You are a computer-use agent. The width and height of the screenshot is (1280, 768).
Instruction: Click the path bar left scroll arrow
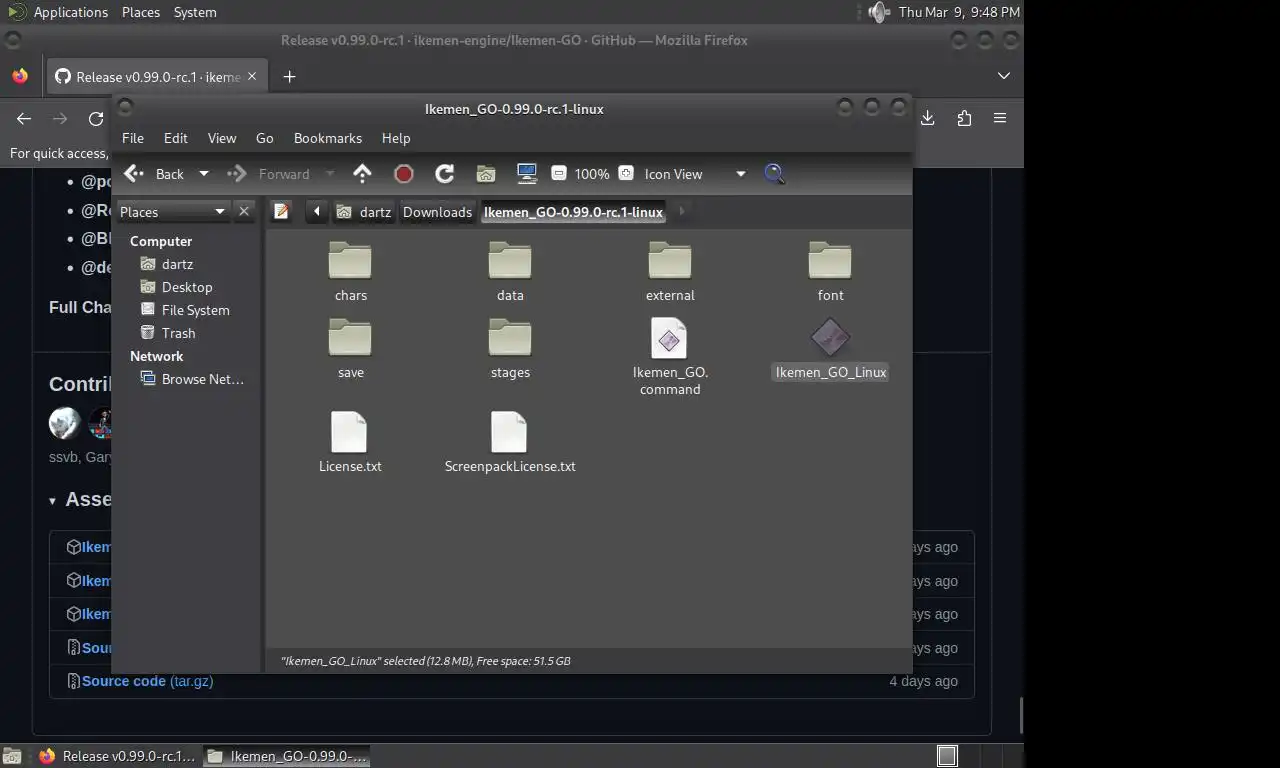[316, 211]
